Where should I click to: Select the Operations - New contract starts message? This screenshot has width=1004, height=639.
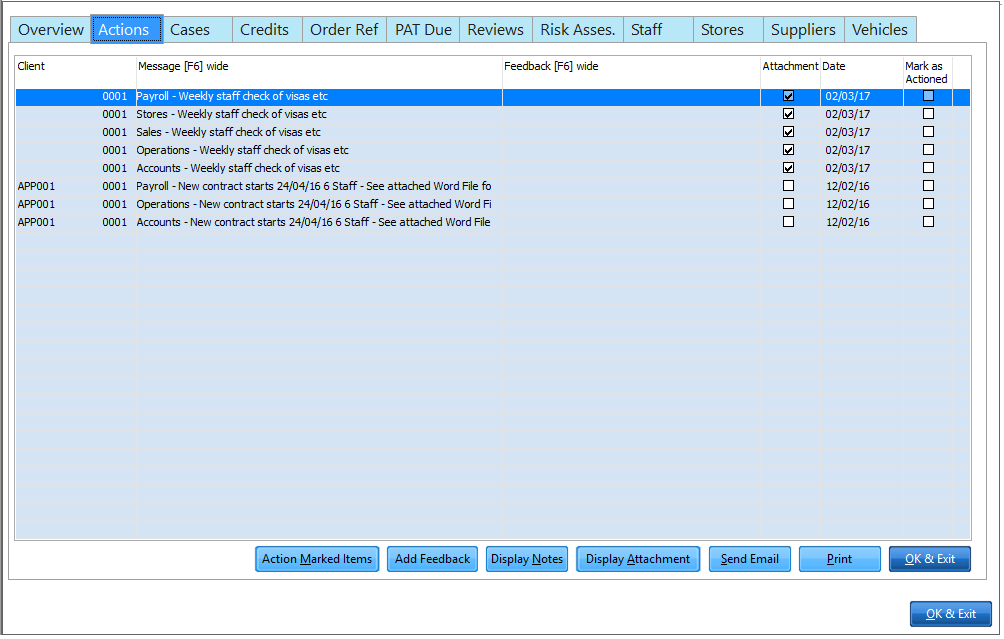point(314,204)
